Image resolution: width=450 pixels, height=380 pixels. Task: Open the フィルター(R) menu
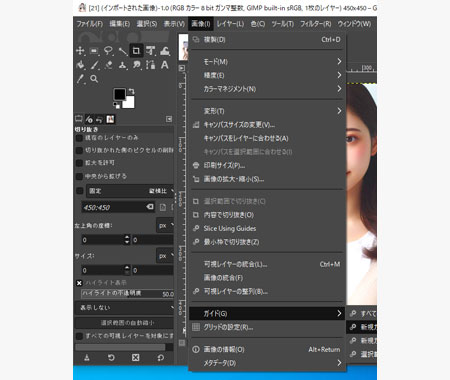(x=315, y=24)
